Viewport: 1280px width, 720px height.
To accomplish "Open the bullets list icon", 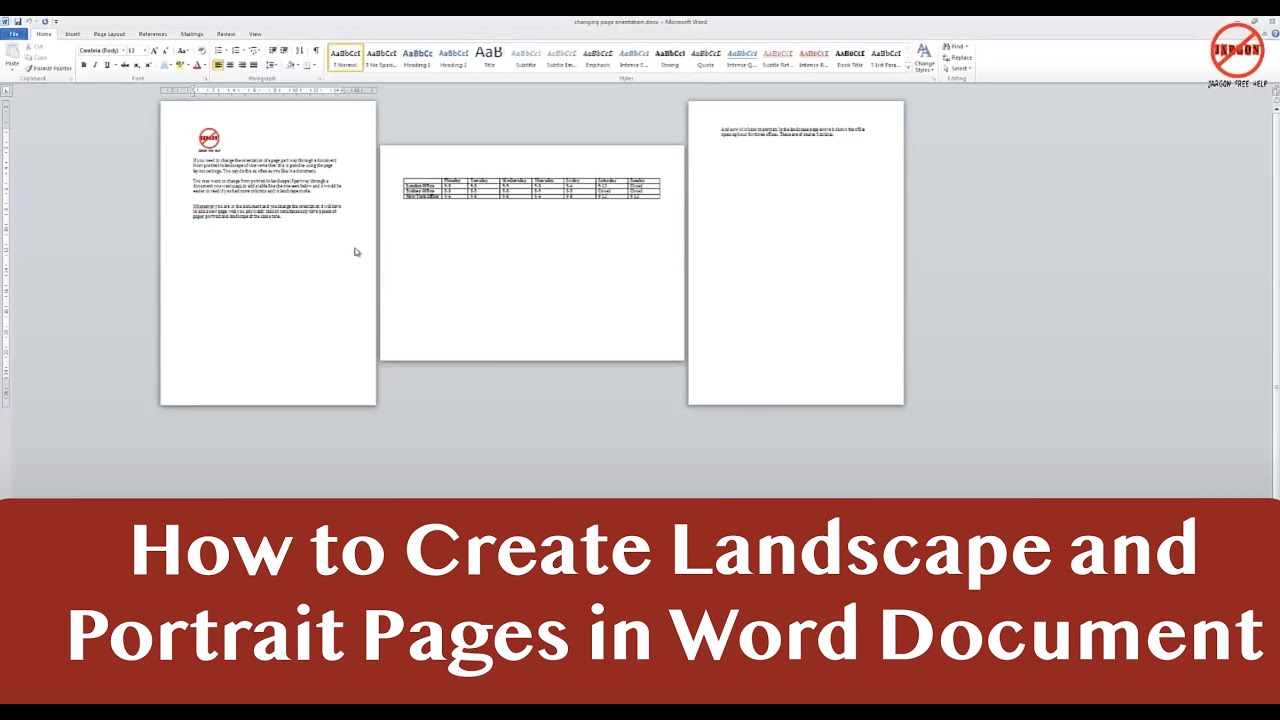I will [x=218, y=51].
